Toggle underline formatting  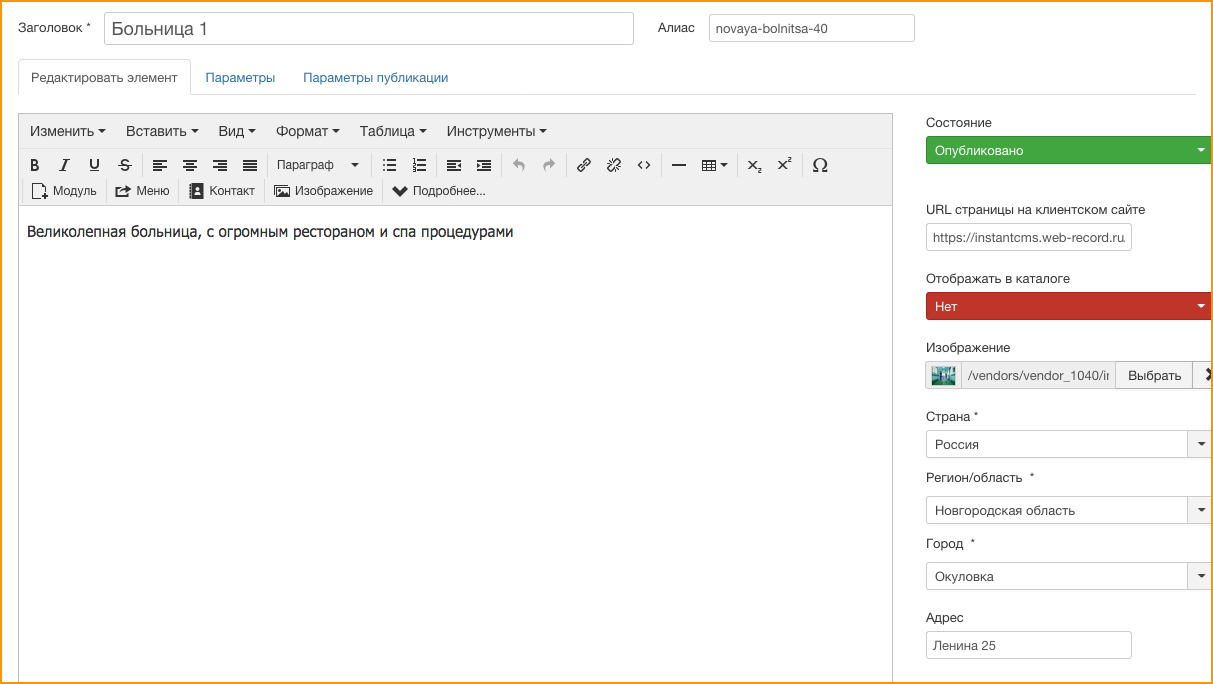(x=94, y=165)
